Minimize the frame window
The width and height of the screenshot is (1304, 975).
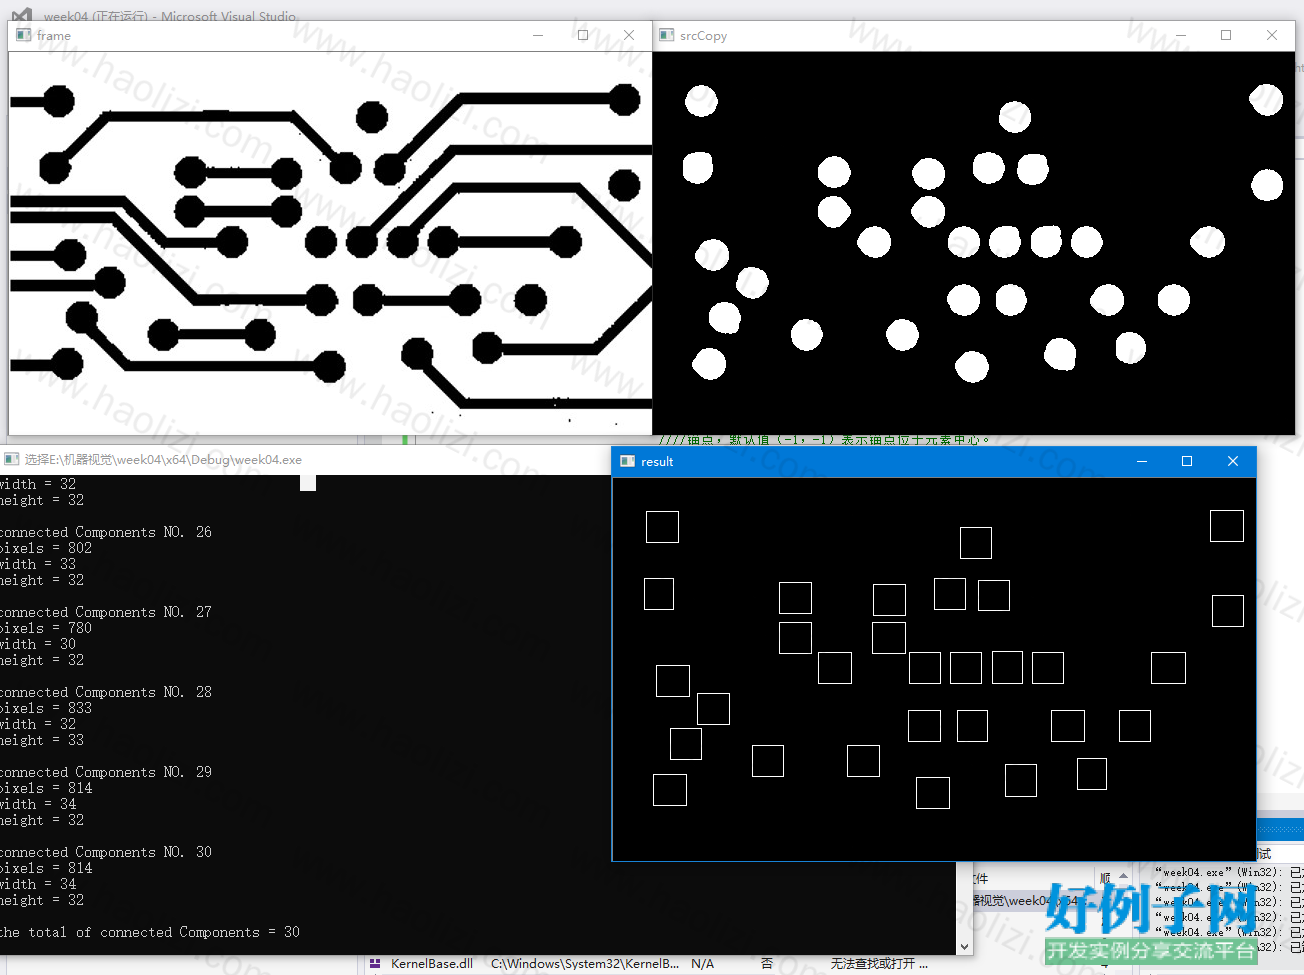pyautogui.click(x=538, y=35)
